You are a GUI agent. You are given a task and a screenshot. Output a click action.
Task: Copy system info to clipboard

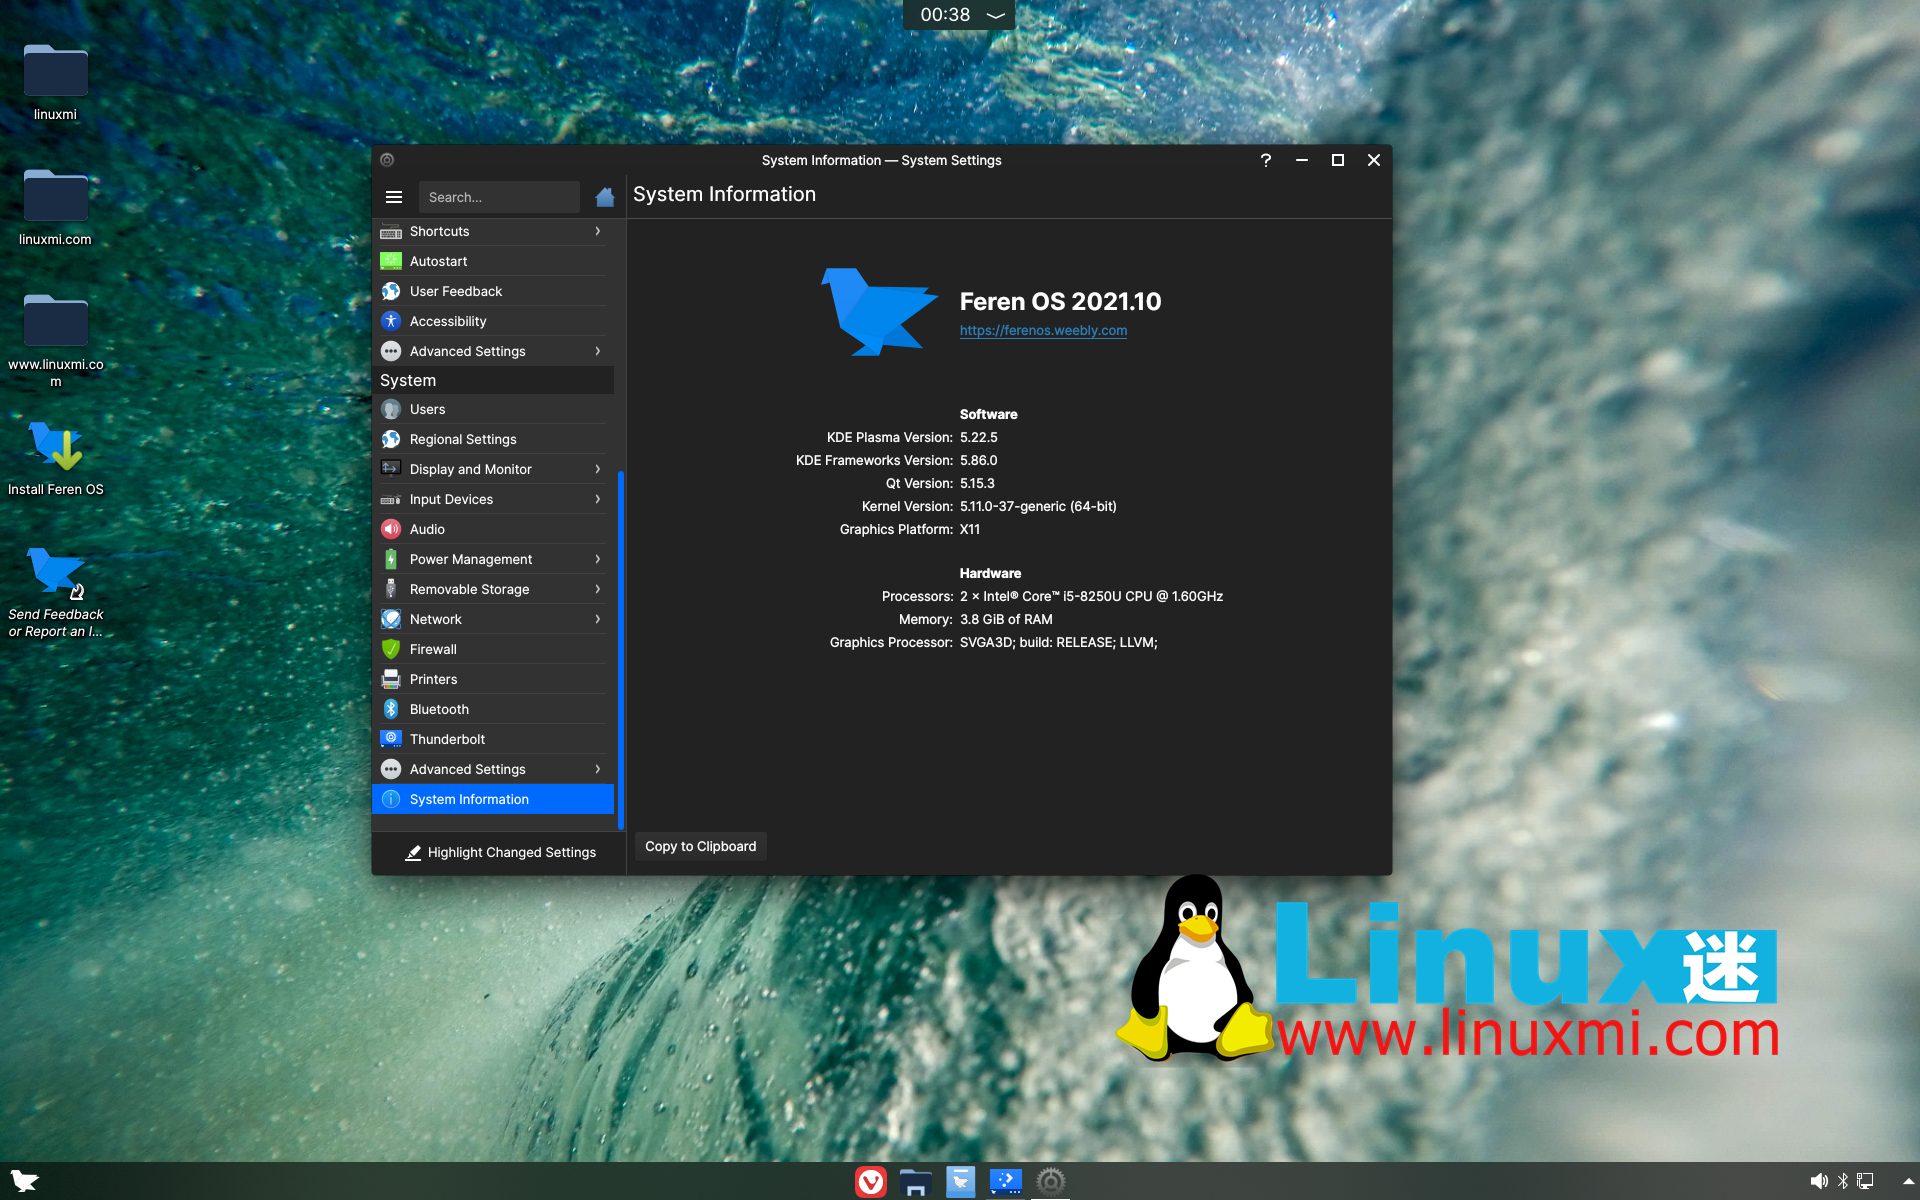coord(700,846)
